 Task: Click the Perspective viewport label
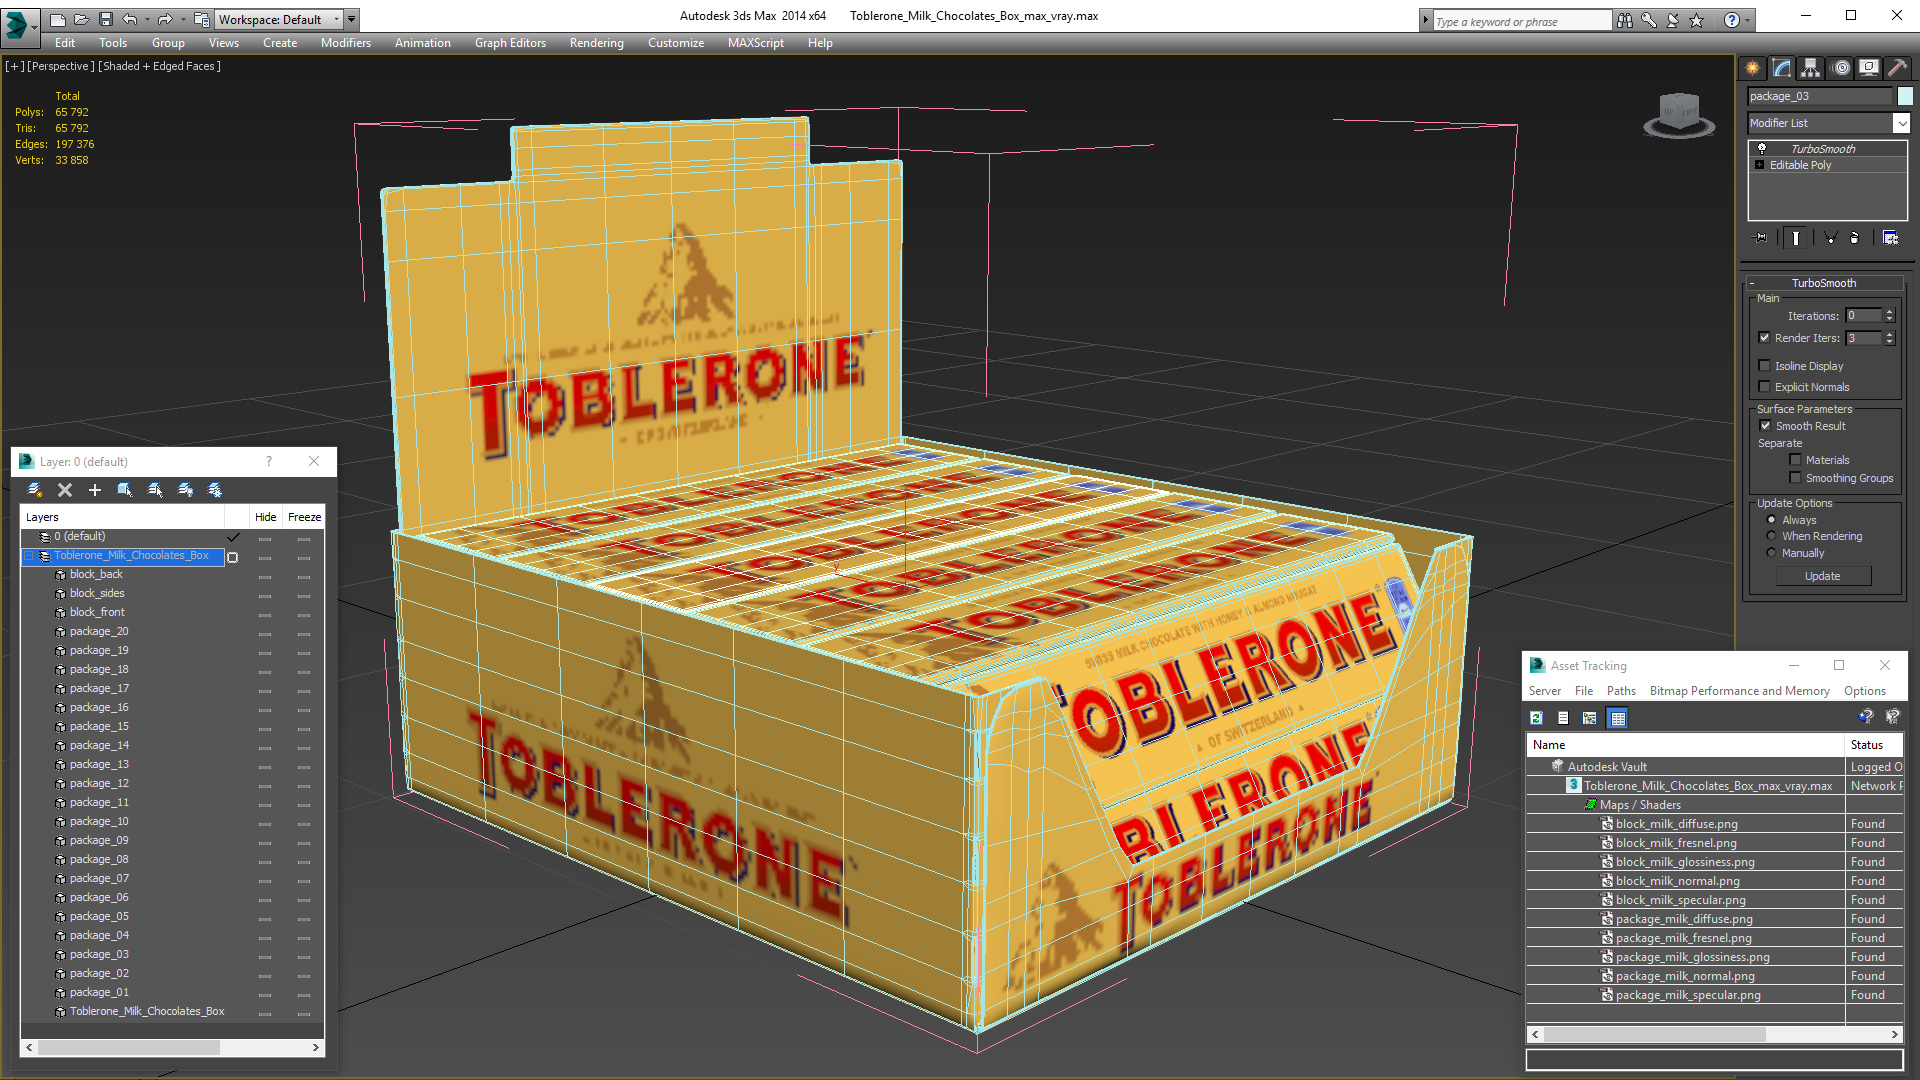click(x=61, y=66)
